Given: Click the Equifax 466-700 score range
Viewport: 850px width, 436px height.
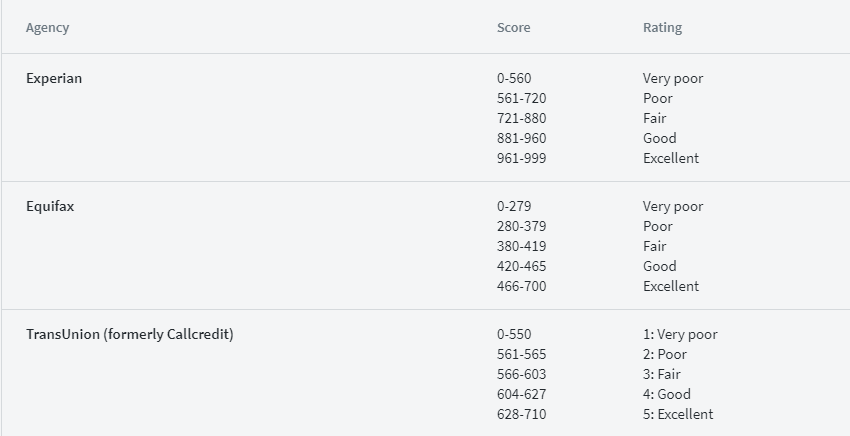Looking at the screenshot, I should tap(521, 286).
